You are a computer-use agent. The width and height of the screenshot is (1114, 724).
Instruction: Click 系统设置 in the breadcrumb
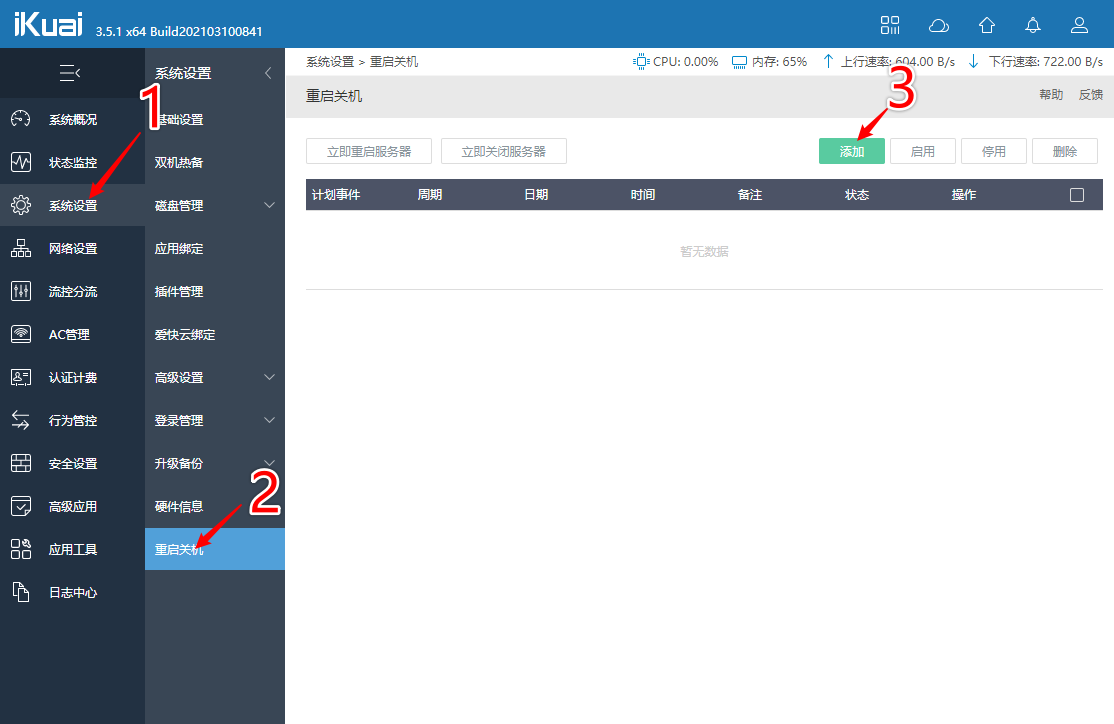pos(330,62)
